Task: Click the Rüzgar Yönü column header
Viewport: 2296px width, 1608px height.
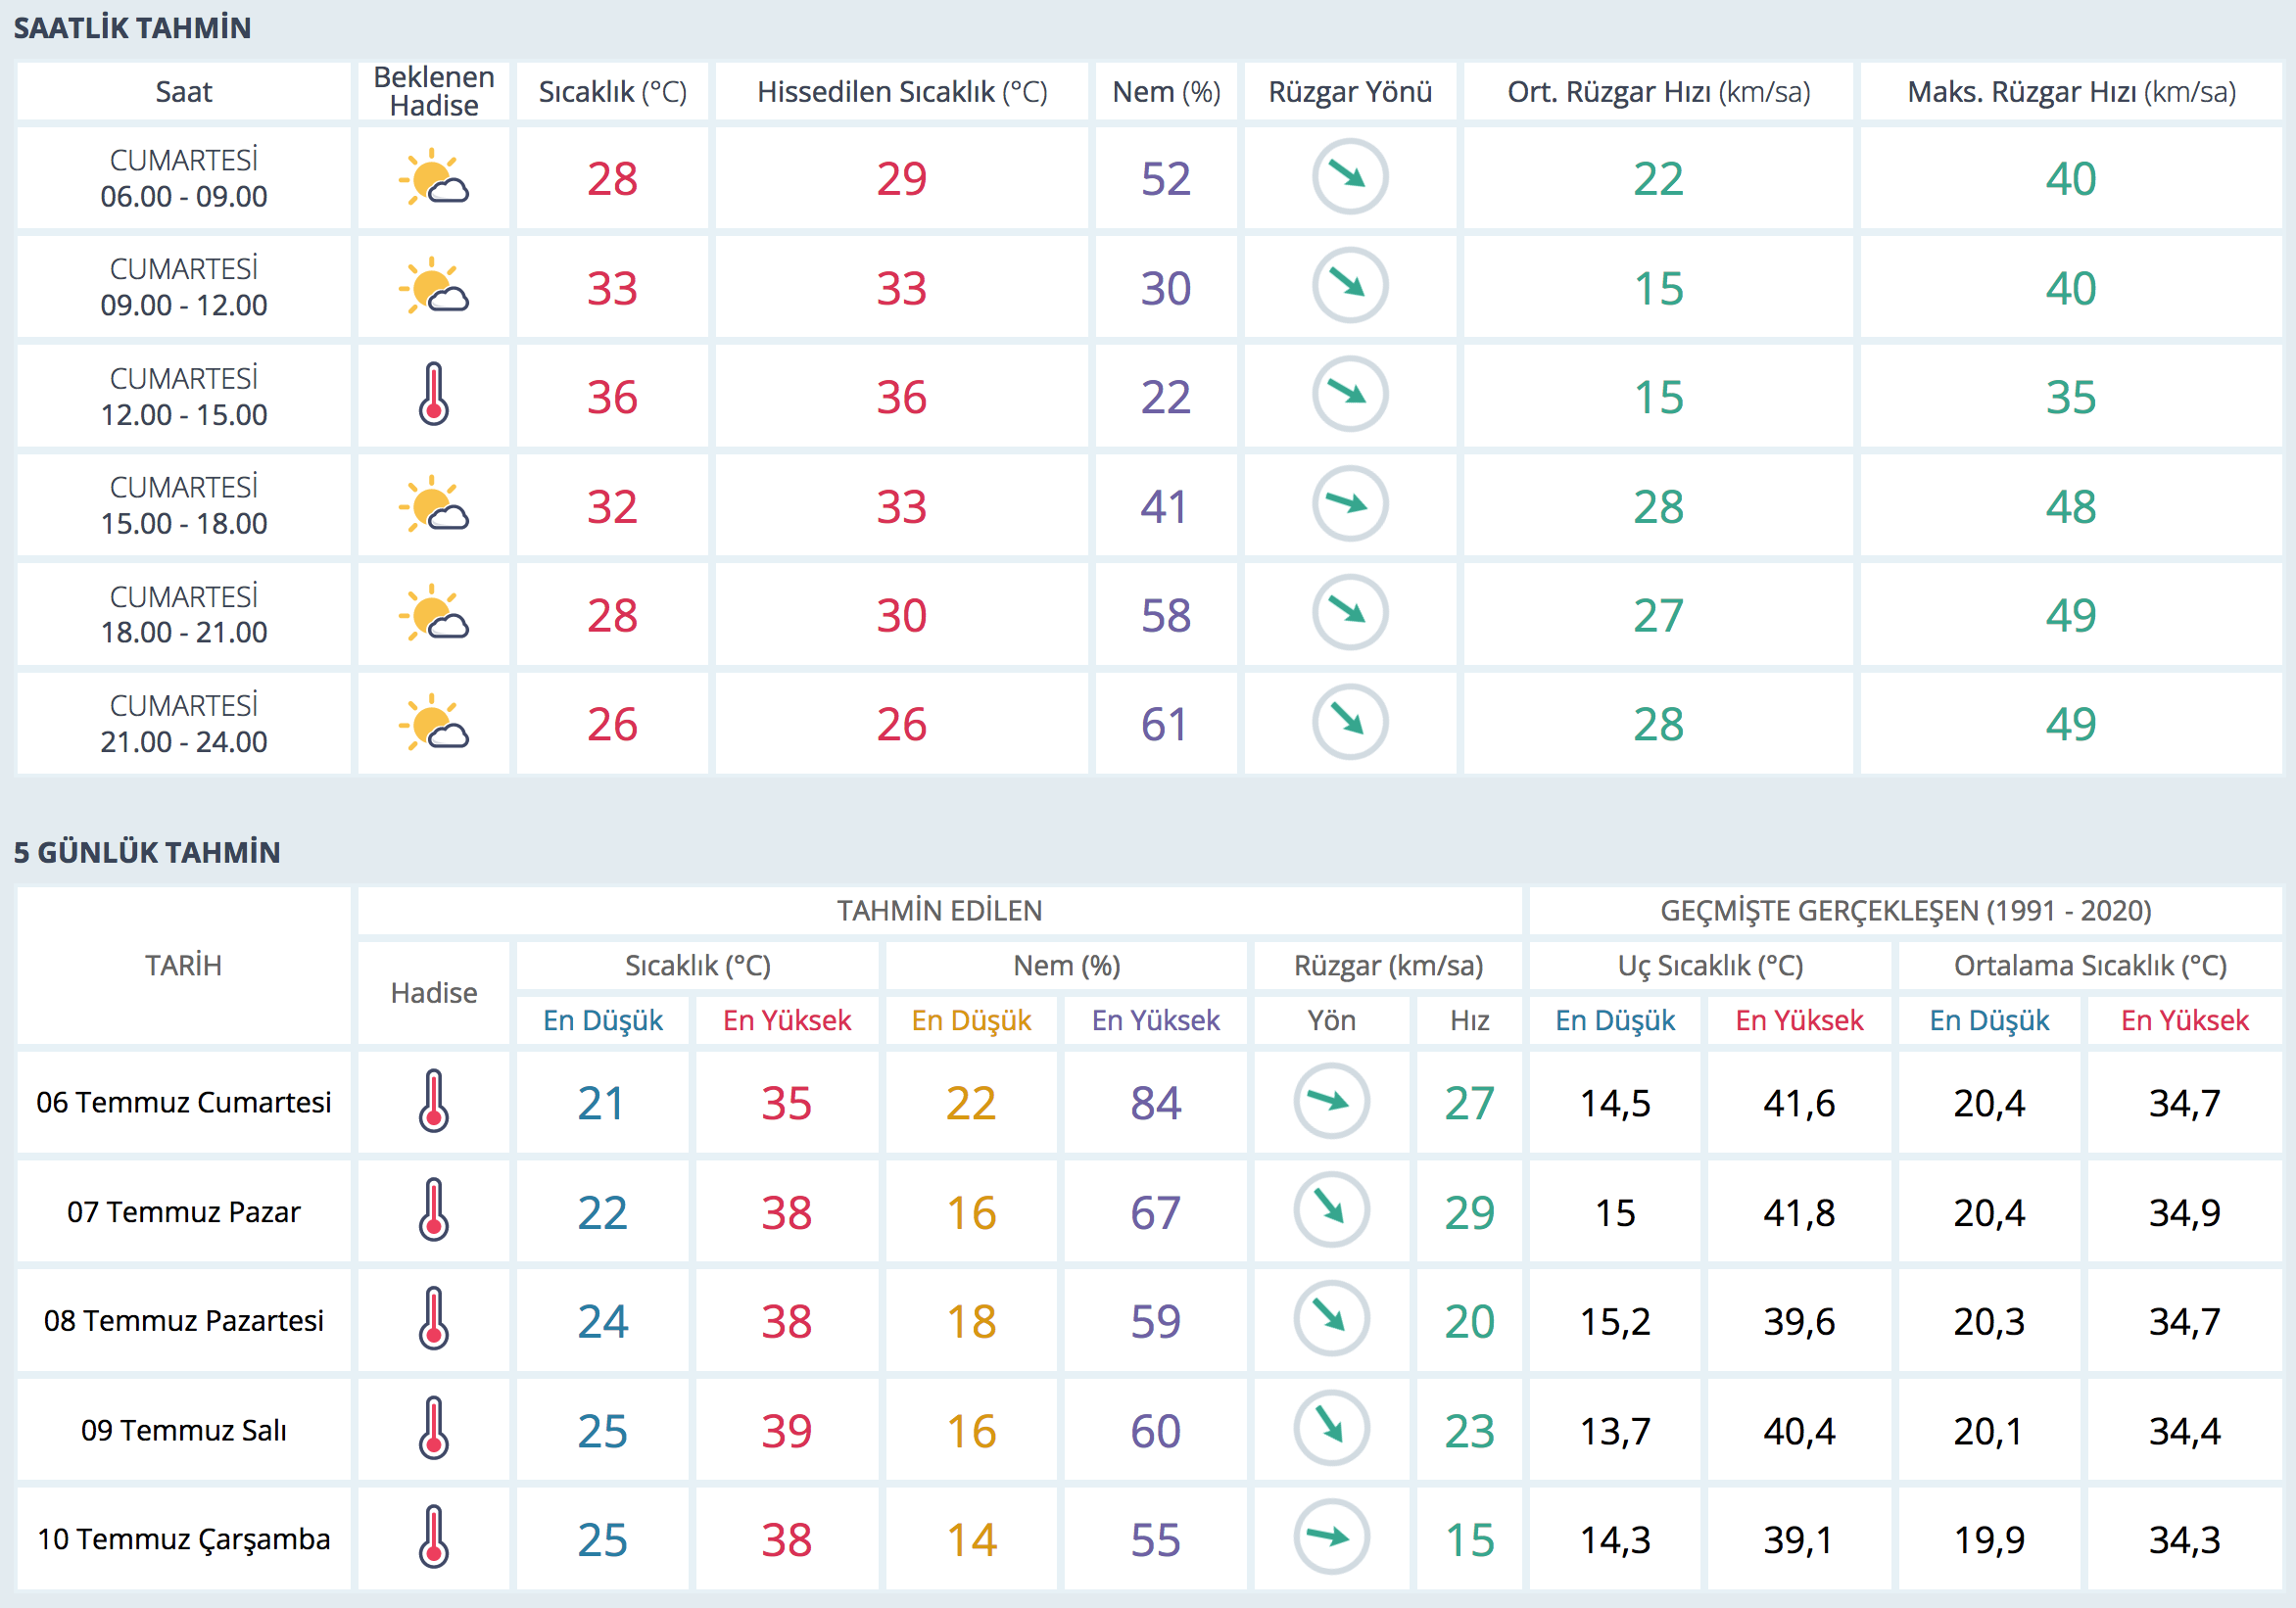Action: [x=1349, y=92]
